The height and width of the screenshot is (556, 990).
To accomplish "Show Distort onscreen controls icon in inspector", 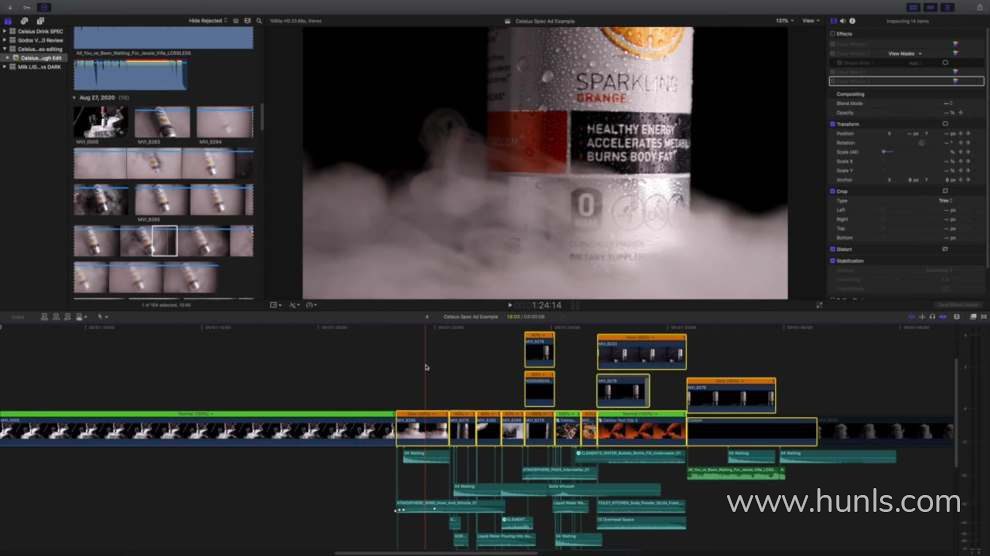I will pyautogui.click(x=945, y=249).
